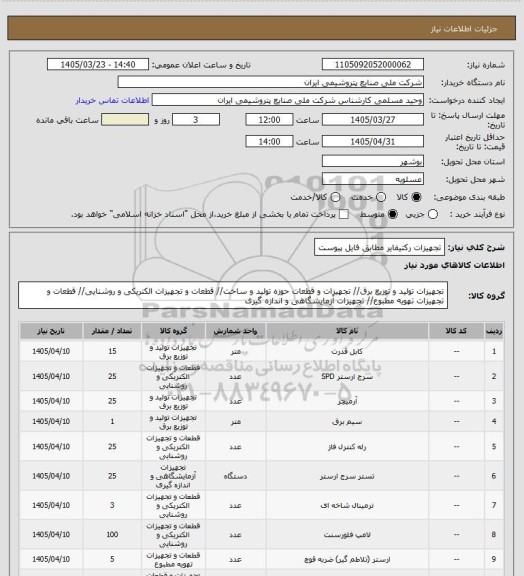Select the سیم برق item name

point(347,422)
